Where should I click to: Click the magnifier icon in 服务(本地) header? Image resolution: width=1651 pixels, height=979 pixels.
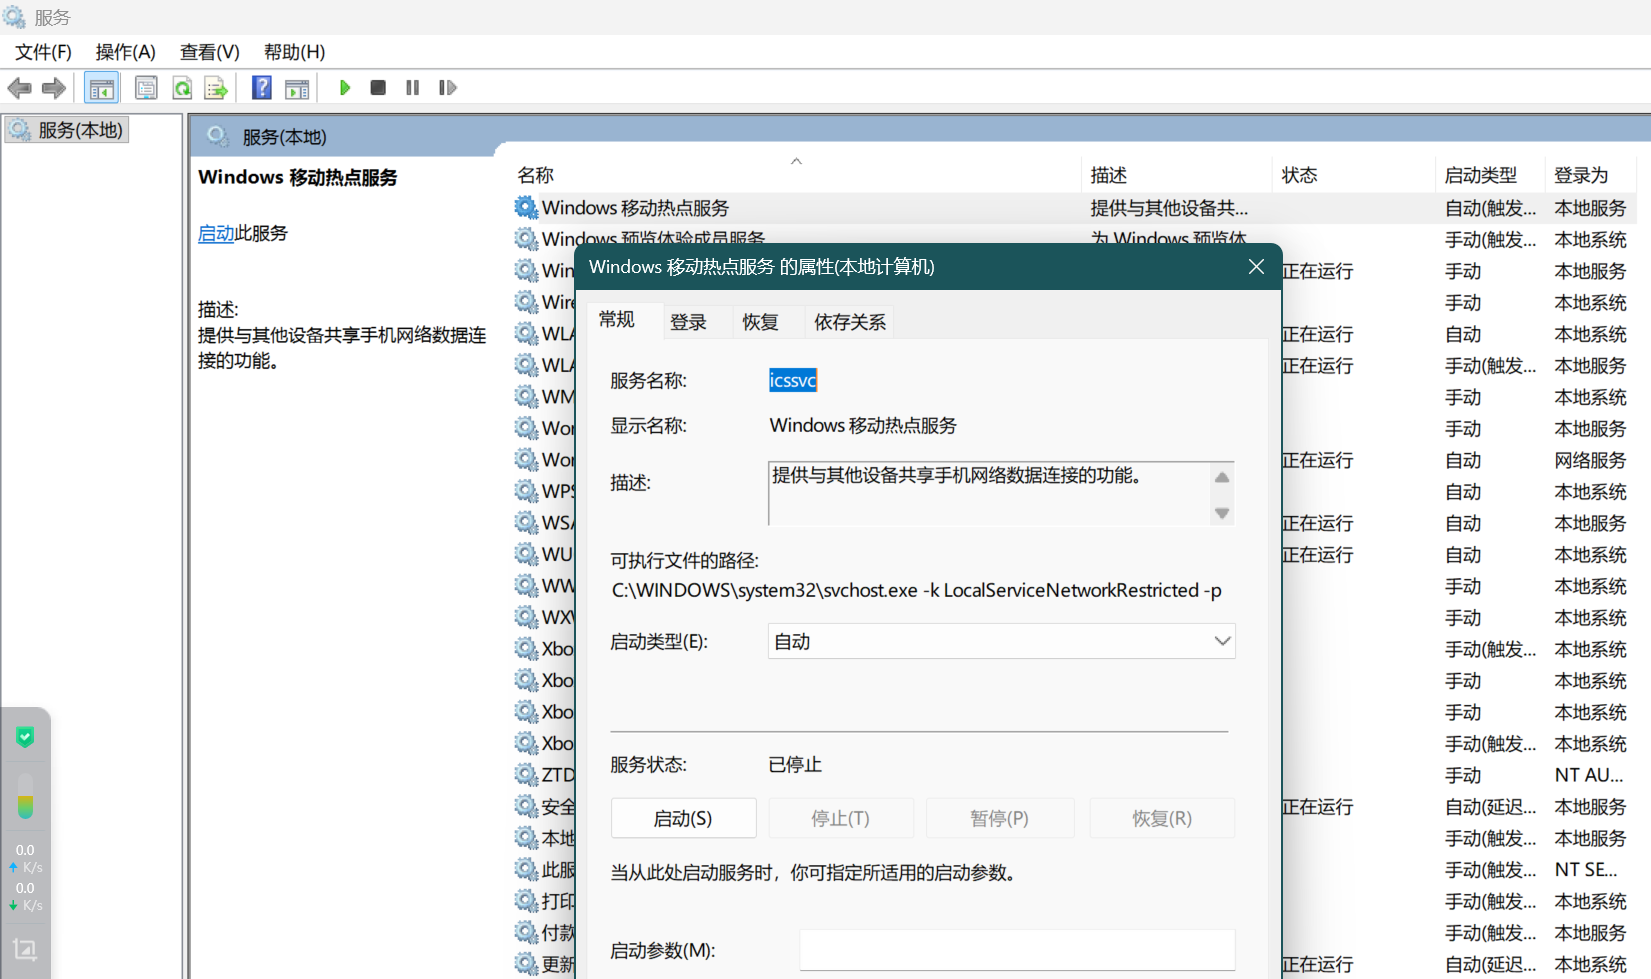[217, 136]
